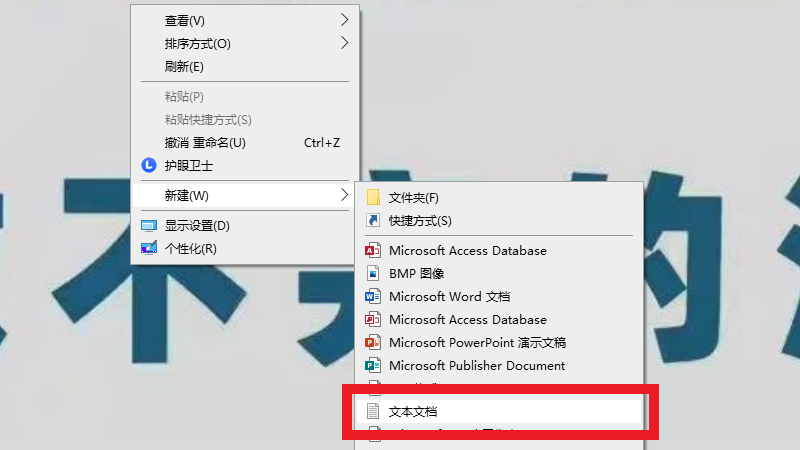Click the yellow folder icon for 文件夹
Screen dimensions: 800x450
[373, 197]
